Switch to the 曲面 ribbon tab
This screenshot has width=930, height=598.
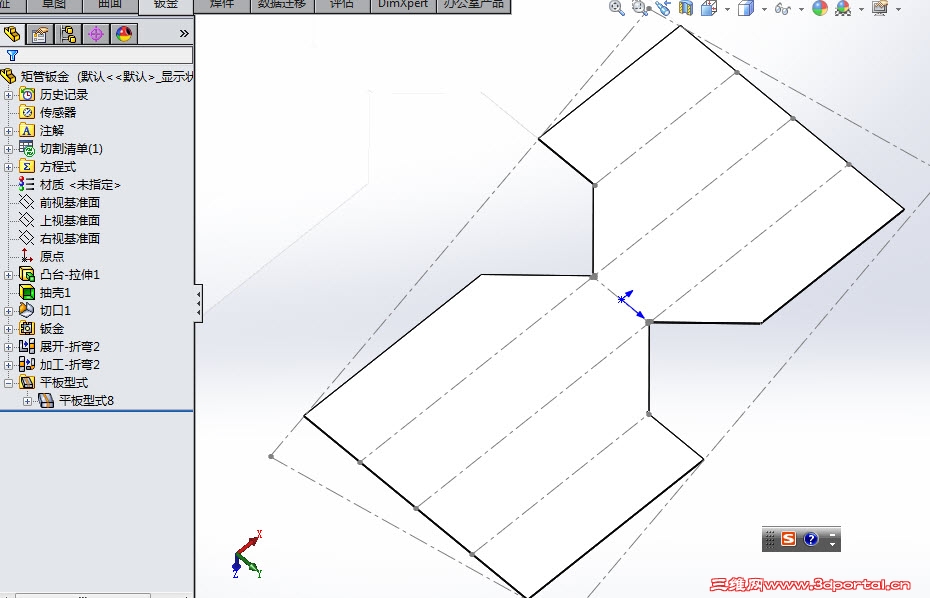tap(110, 5)
